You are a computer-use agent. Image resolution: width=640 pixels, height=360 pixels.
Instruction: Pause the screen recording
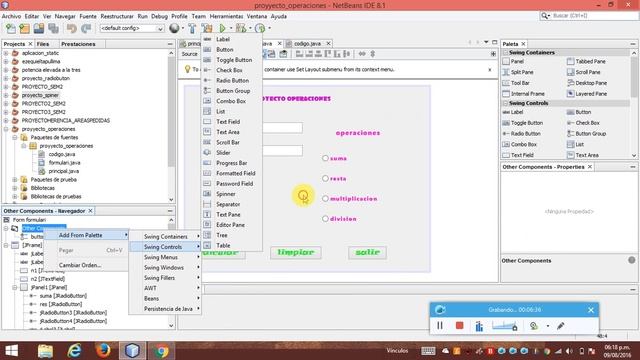[x=440, y=326]
